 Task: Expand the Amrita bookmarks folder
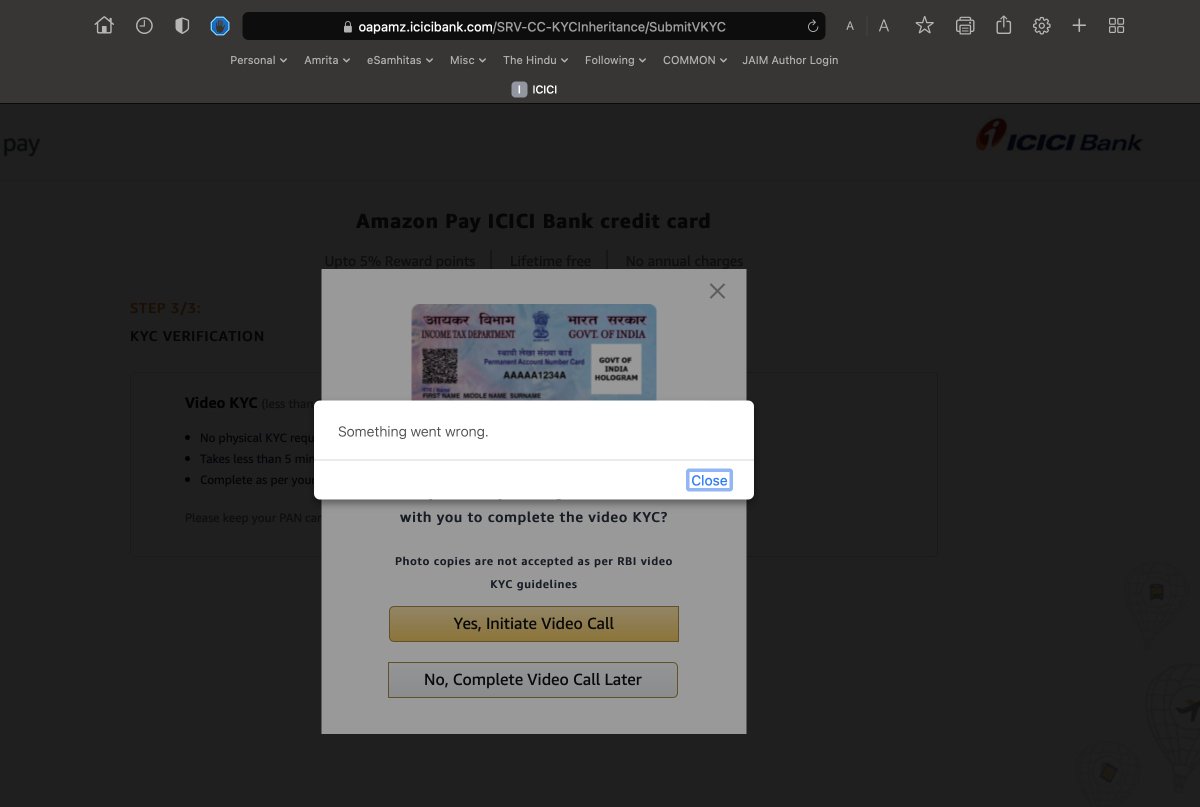(327, 60)
